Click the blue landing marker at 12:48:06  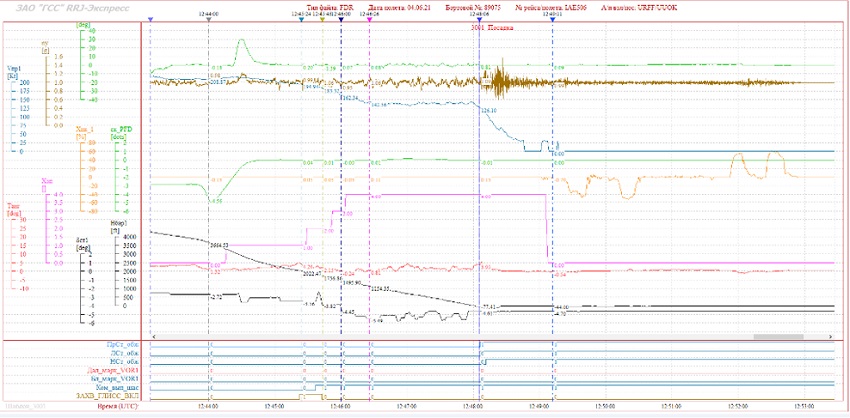coord(479,20)
